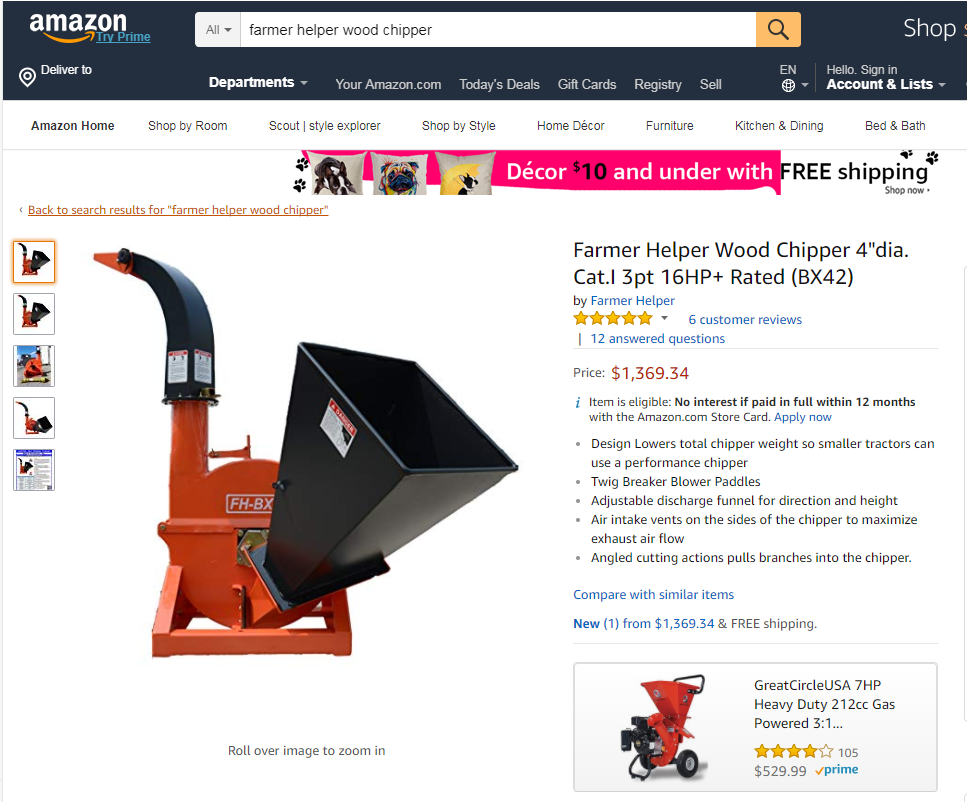The width and height of the screenshot is (967, 802).
Task: Click the Deliver to location pin icon
Action: point(27,77)
